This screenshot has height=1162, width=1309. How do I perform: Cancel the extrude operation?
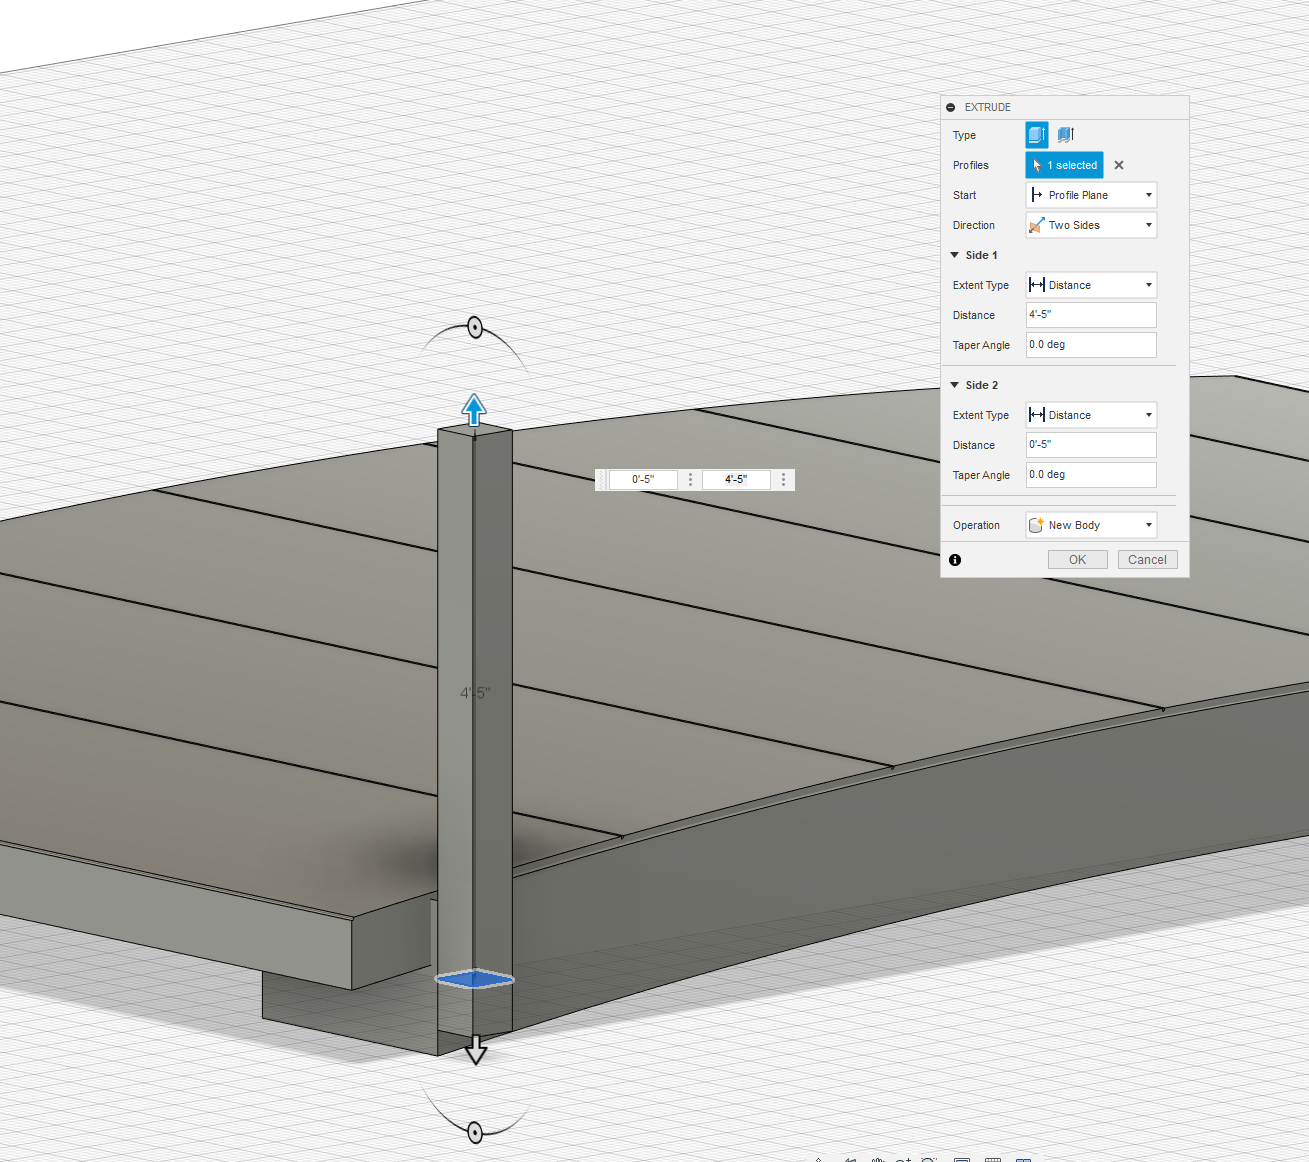point(1147,560)
